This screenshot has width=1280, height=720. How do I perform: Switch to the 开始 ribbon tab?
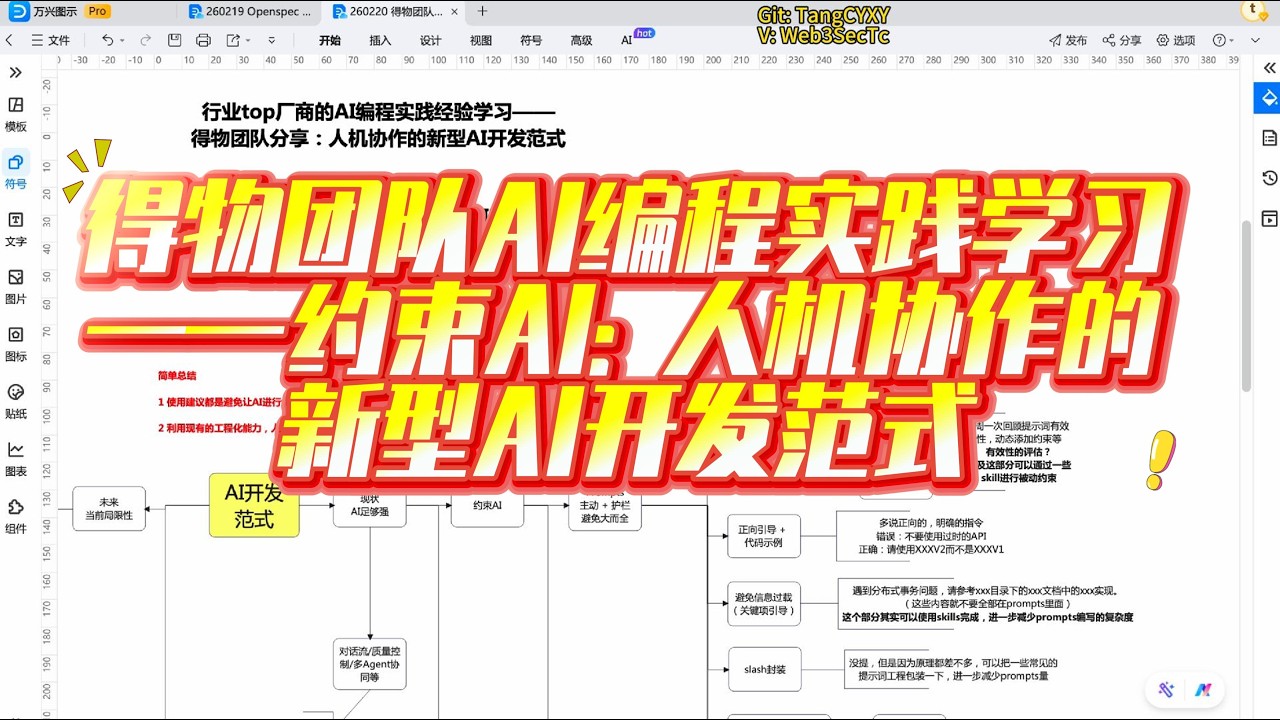point(330,40)
